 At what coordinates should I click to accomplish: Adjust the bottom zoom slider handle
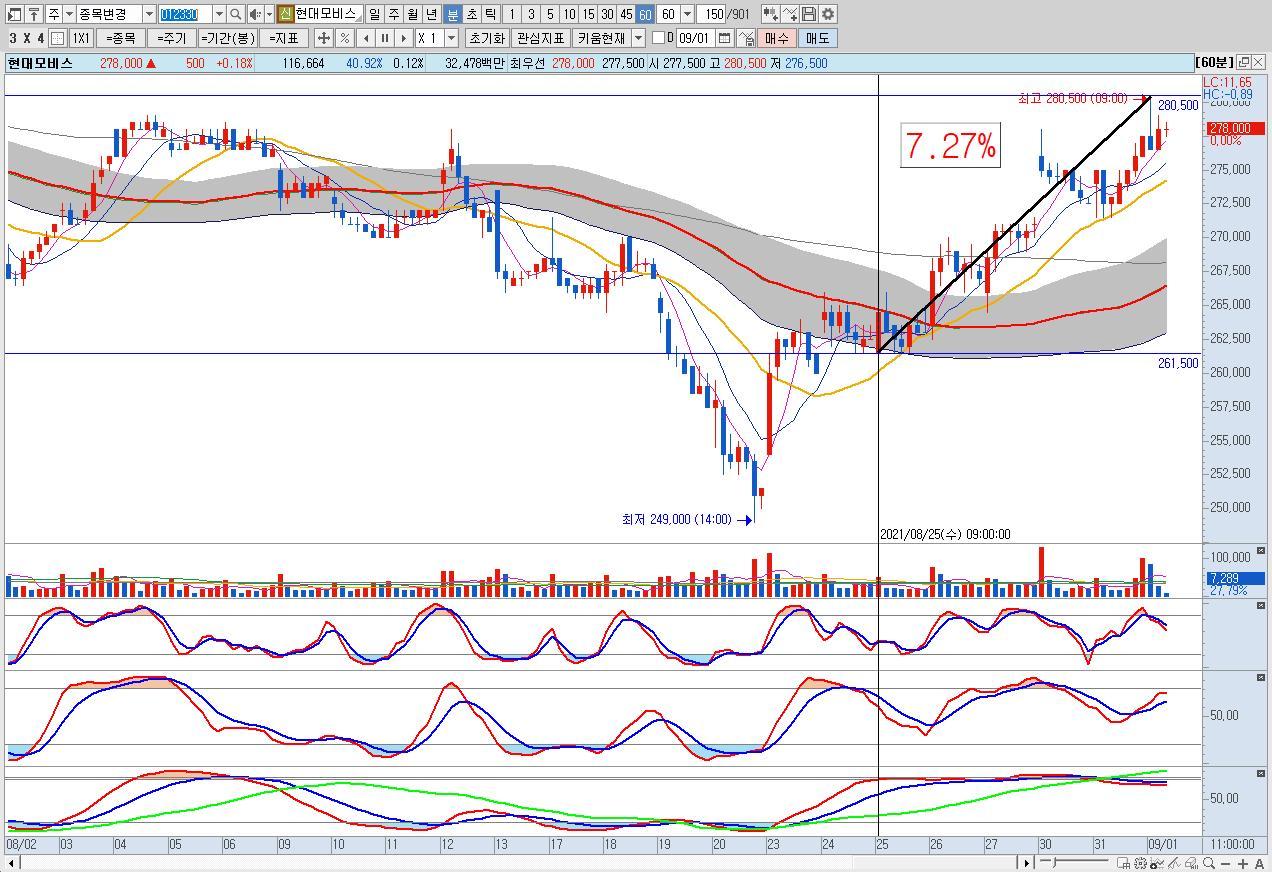click(x=1053, y=863)
